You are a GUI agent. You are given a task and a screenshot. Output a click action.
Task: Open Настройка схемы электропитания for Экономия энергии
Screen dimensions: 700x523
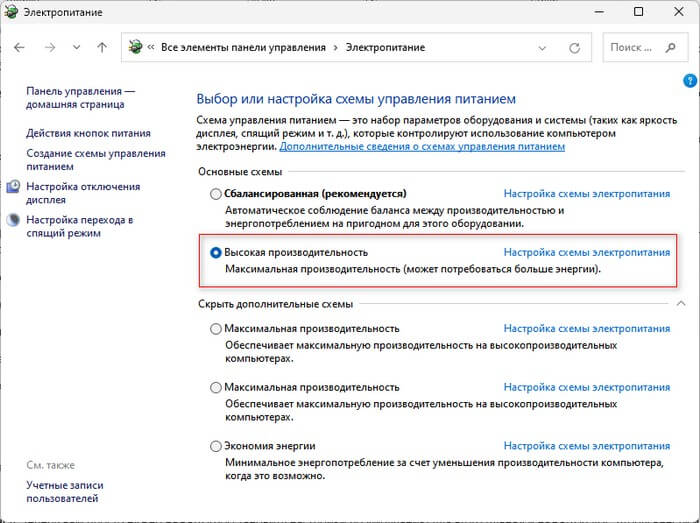point(587,446)
